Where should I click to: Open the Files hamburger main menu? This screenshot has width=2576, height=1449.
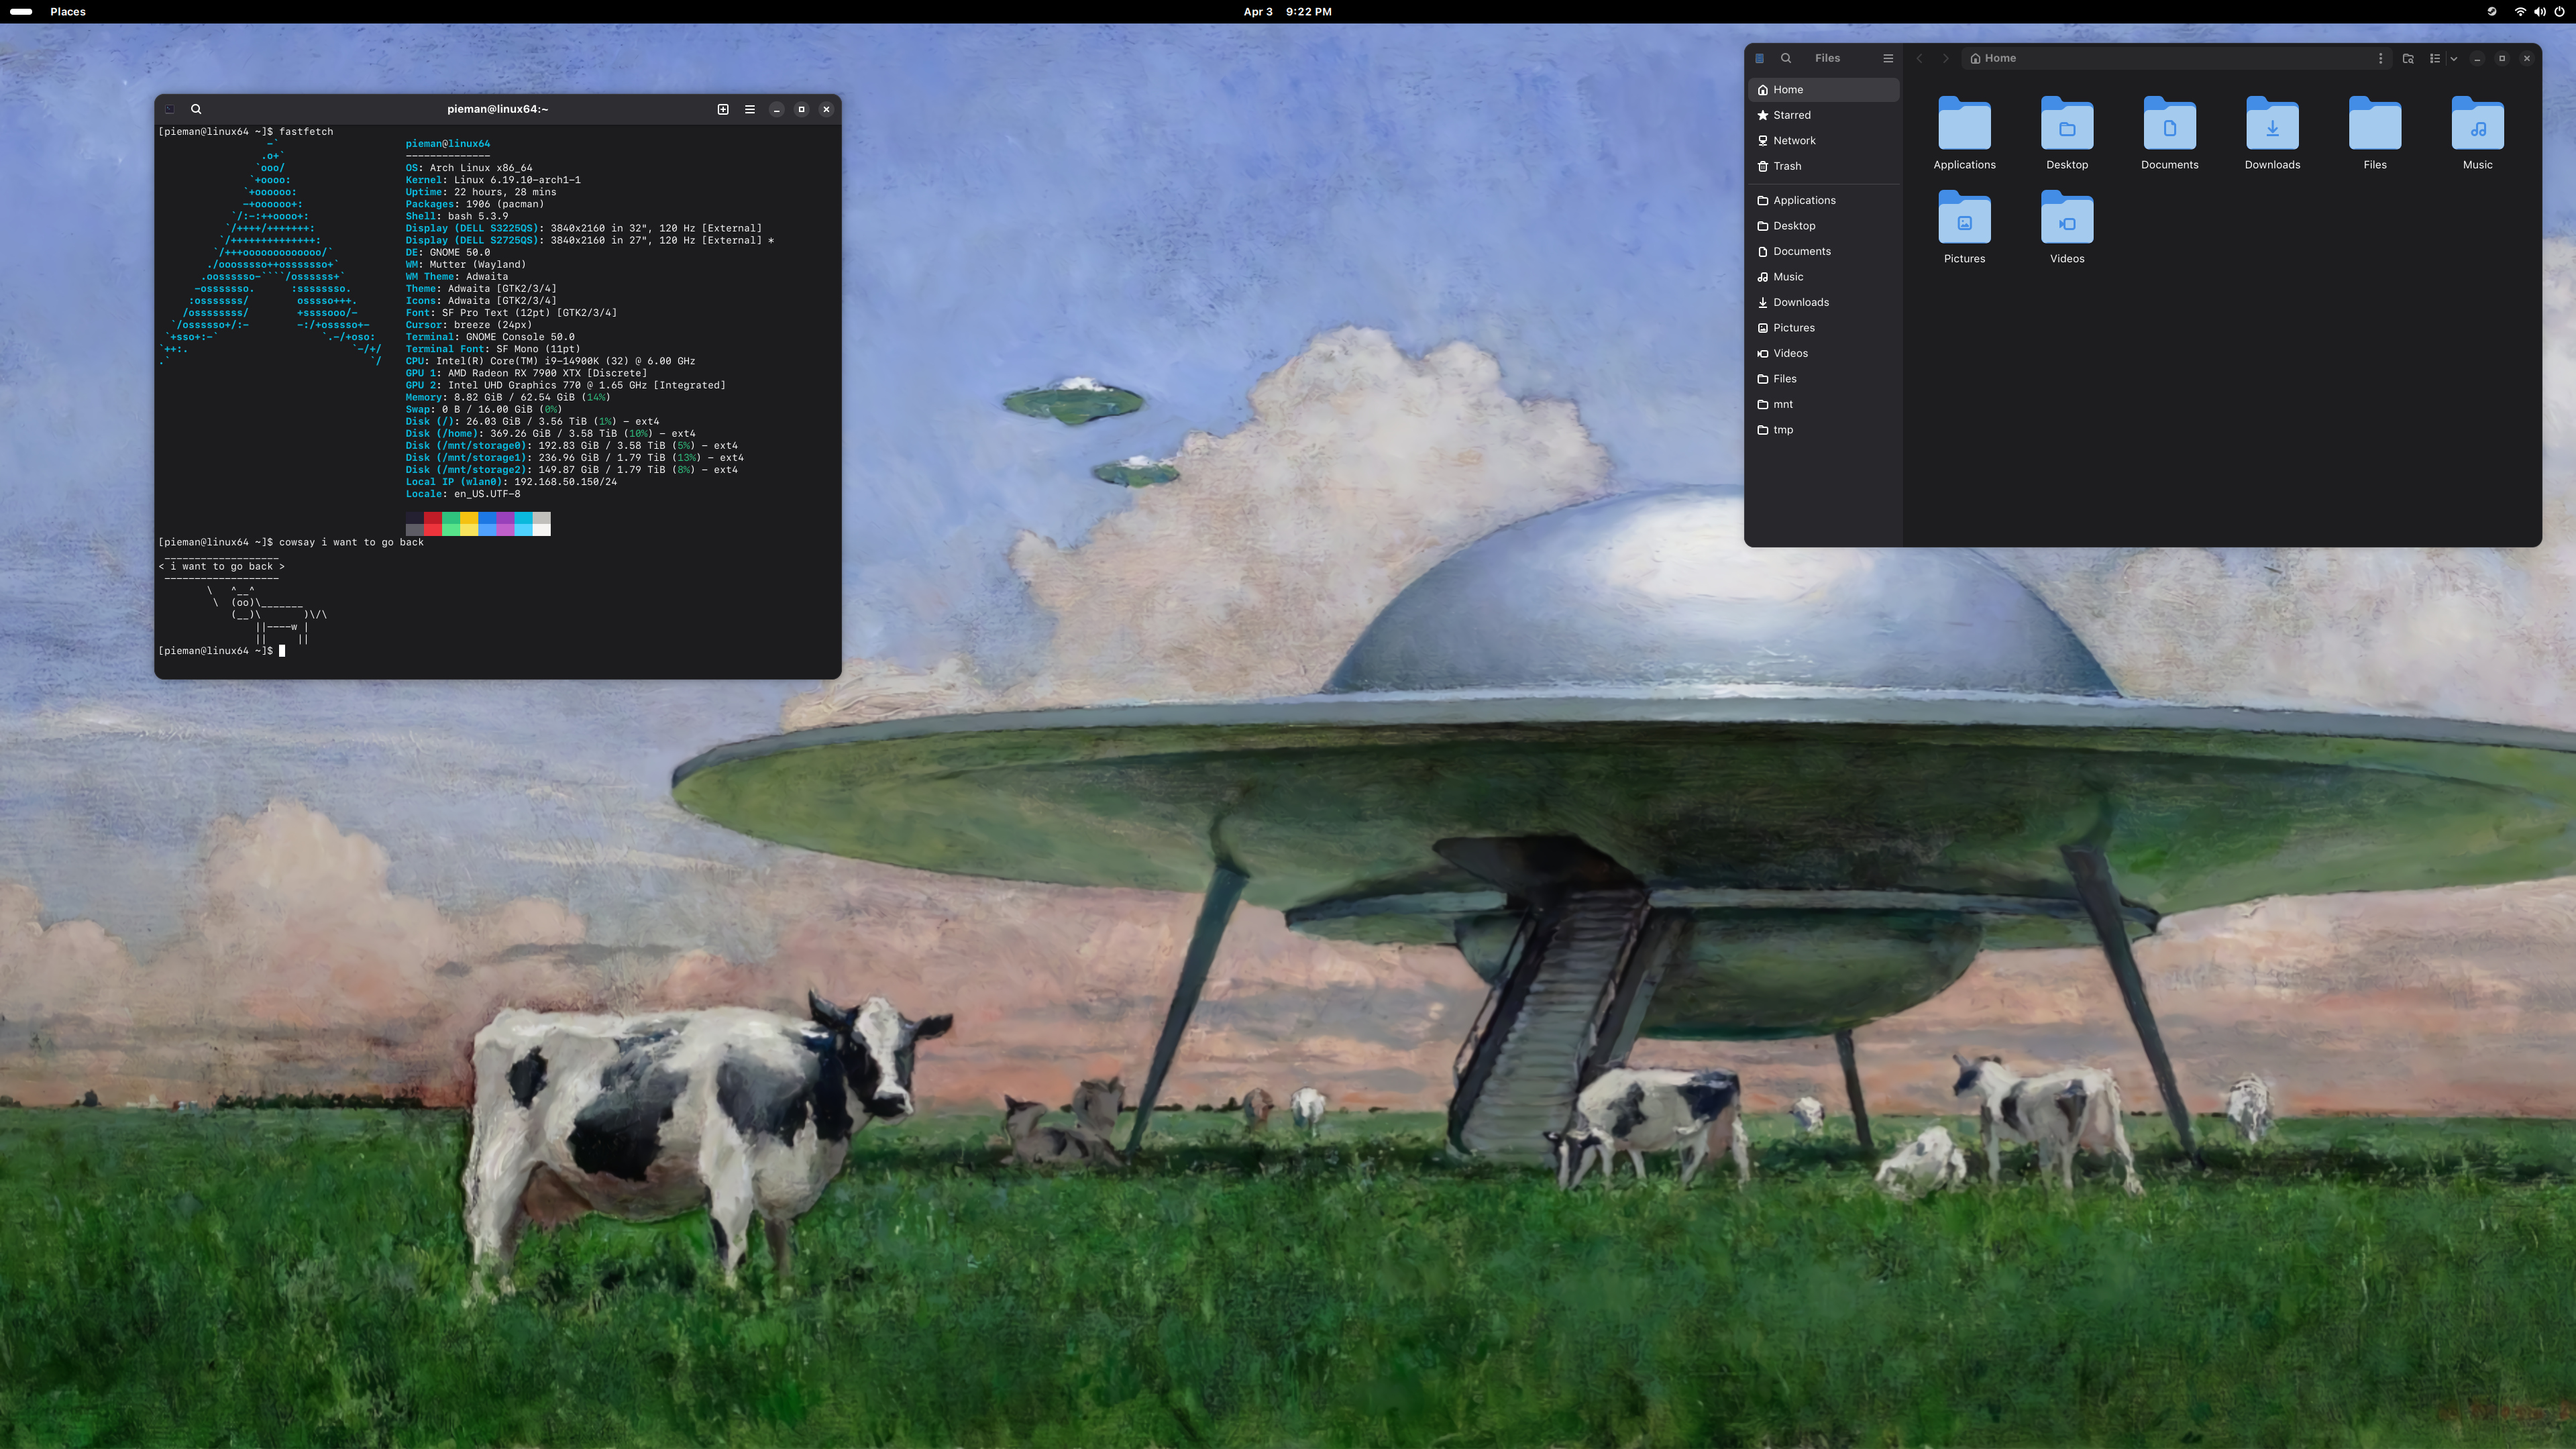(1888, 58)
